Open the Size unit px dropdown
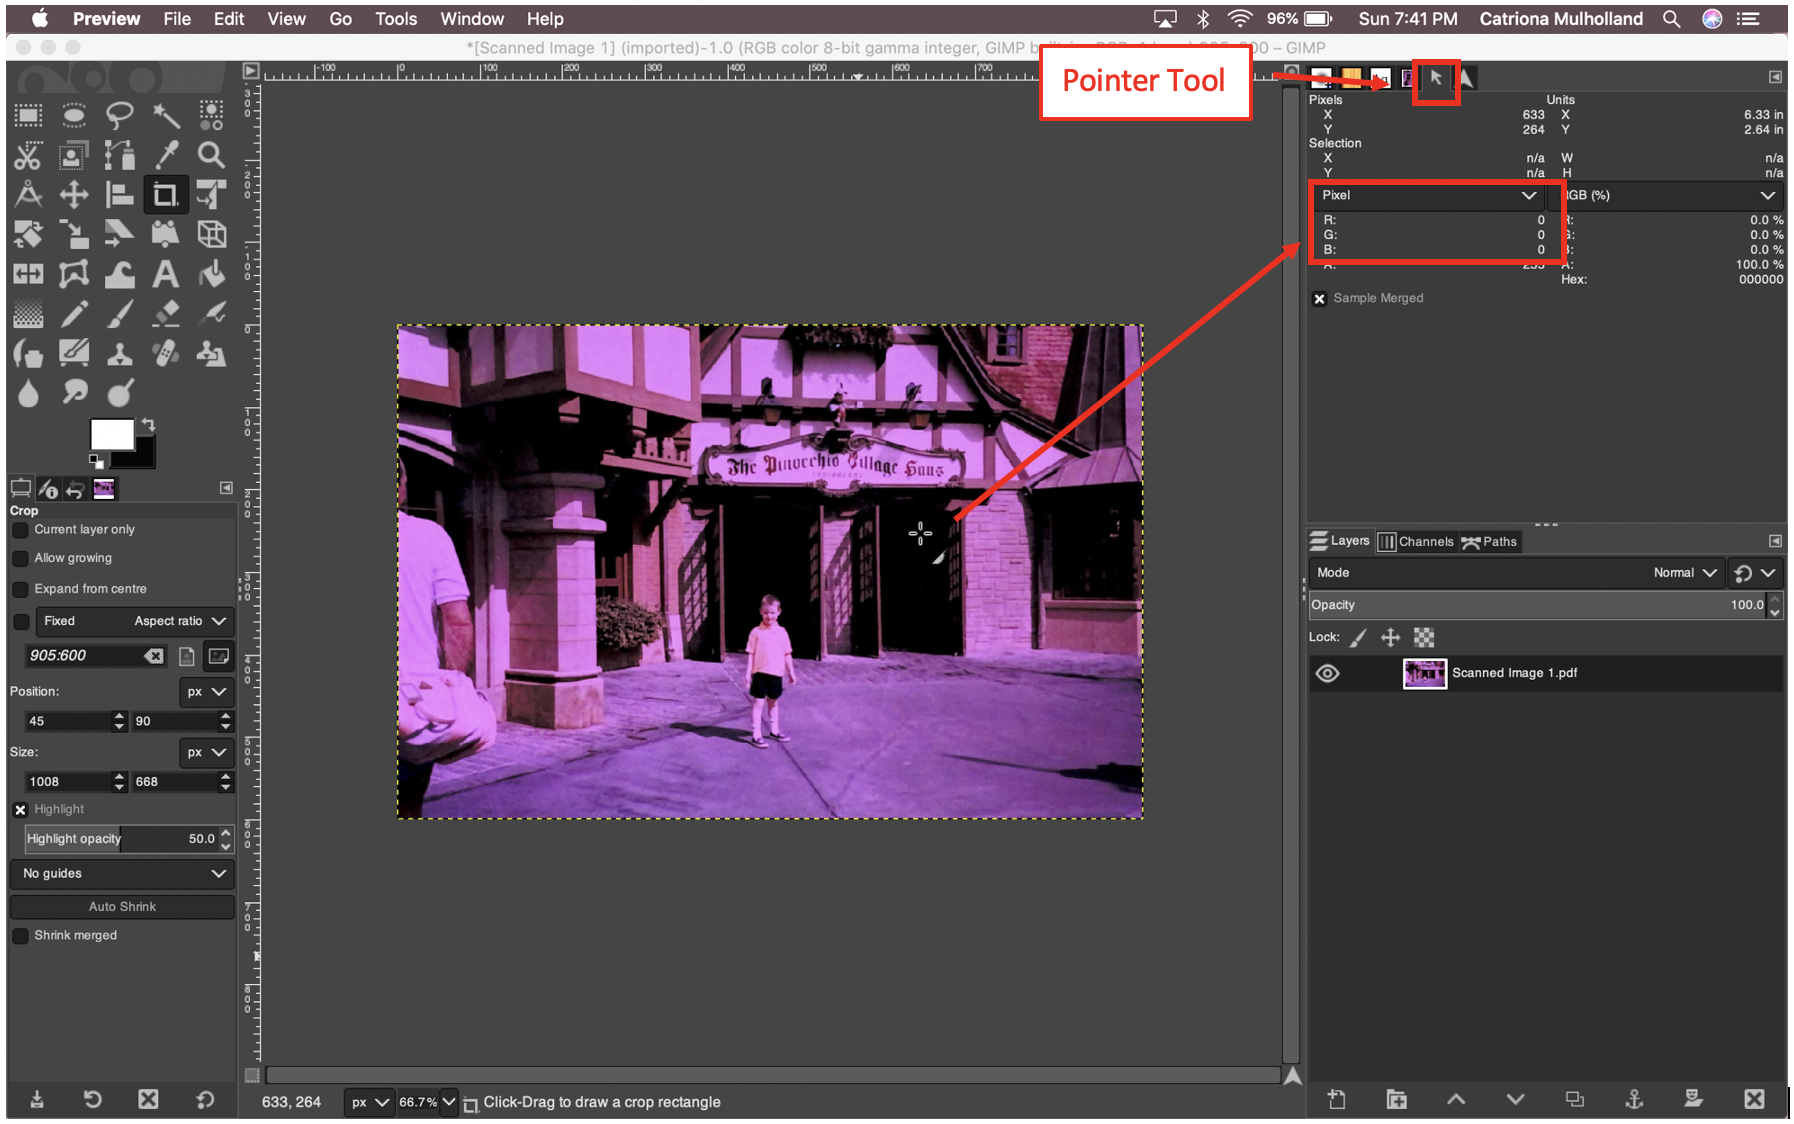The height and width of the screenshot is (1124, 1794). [207, 752]
